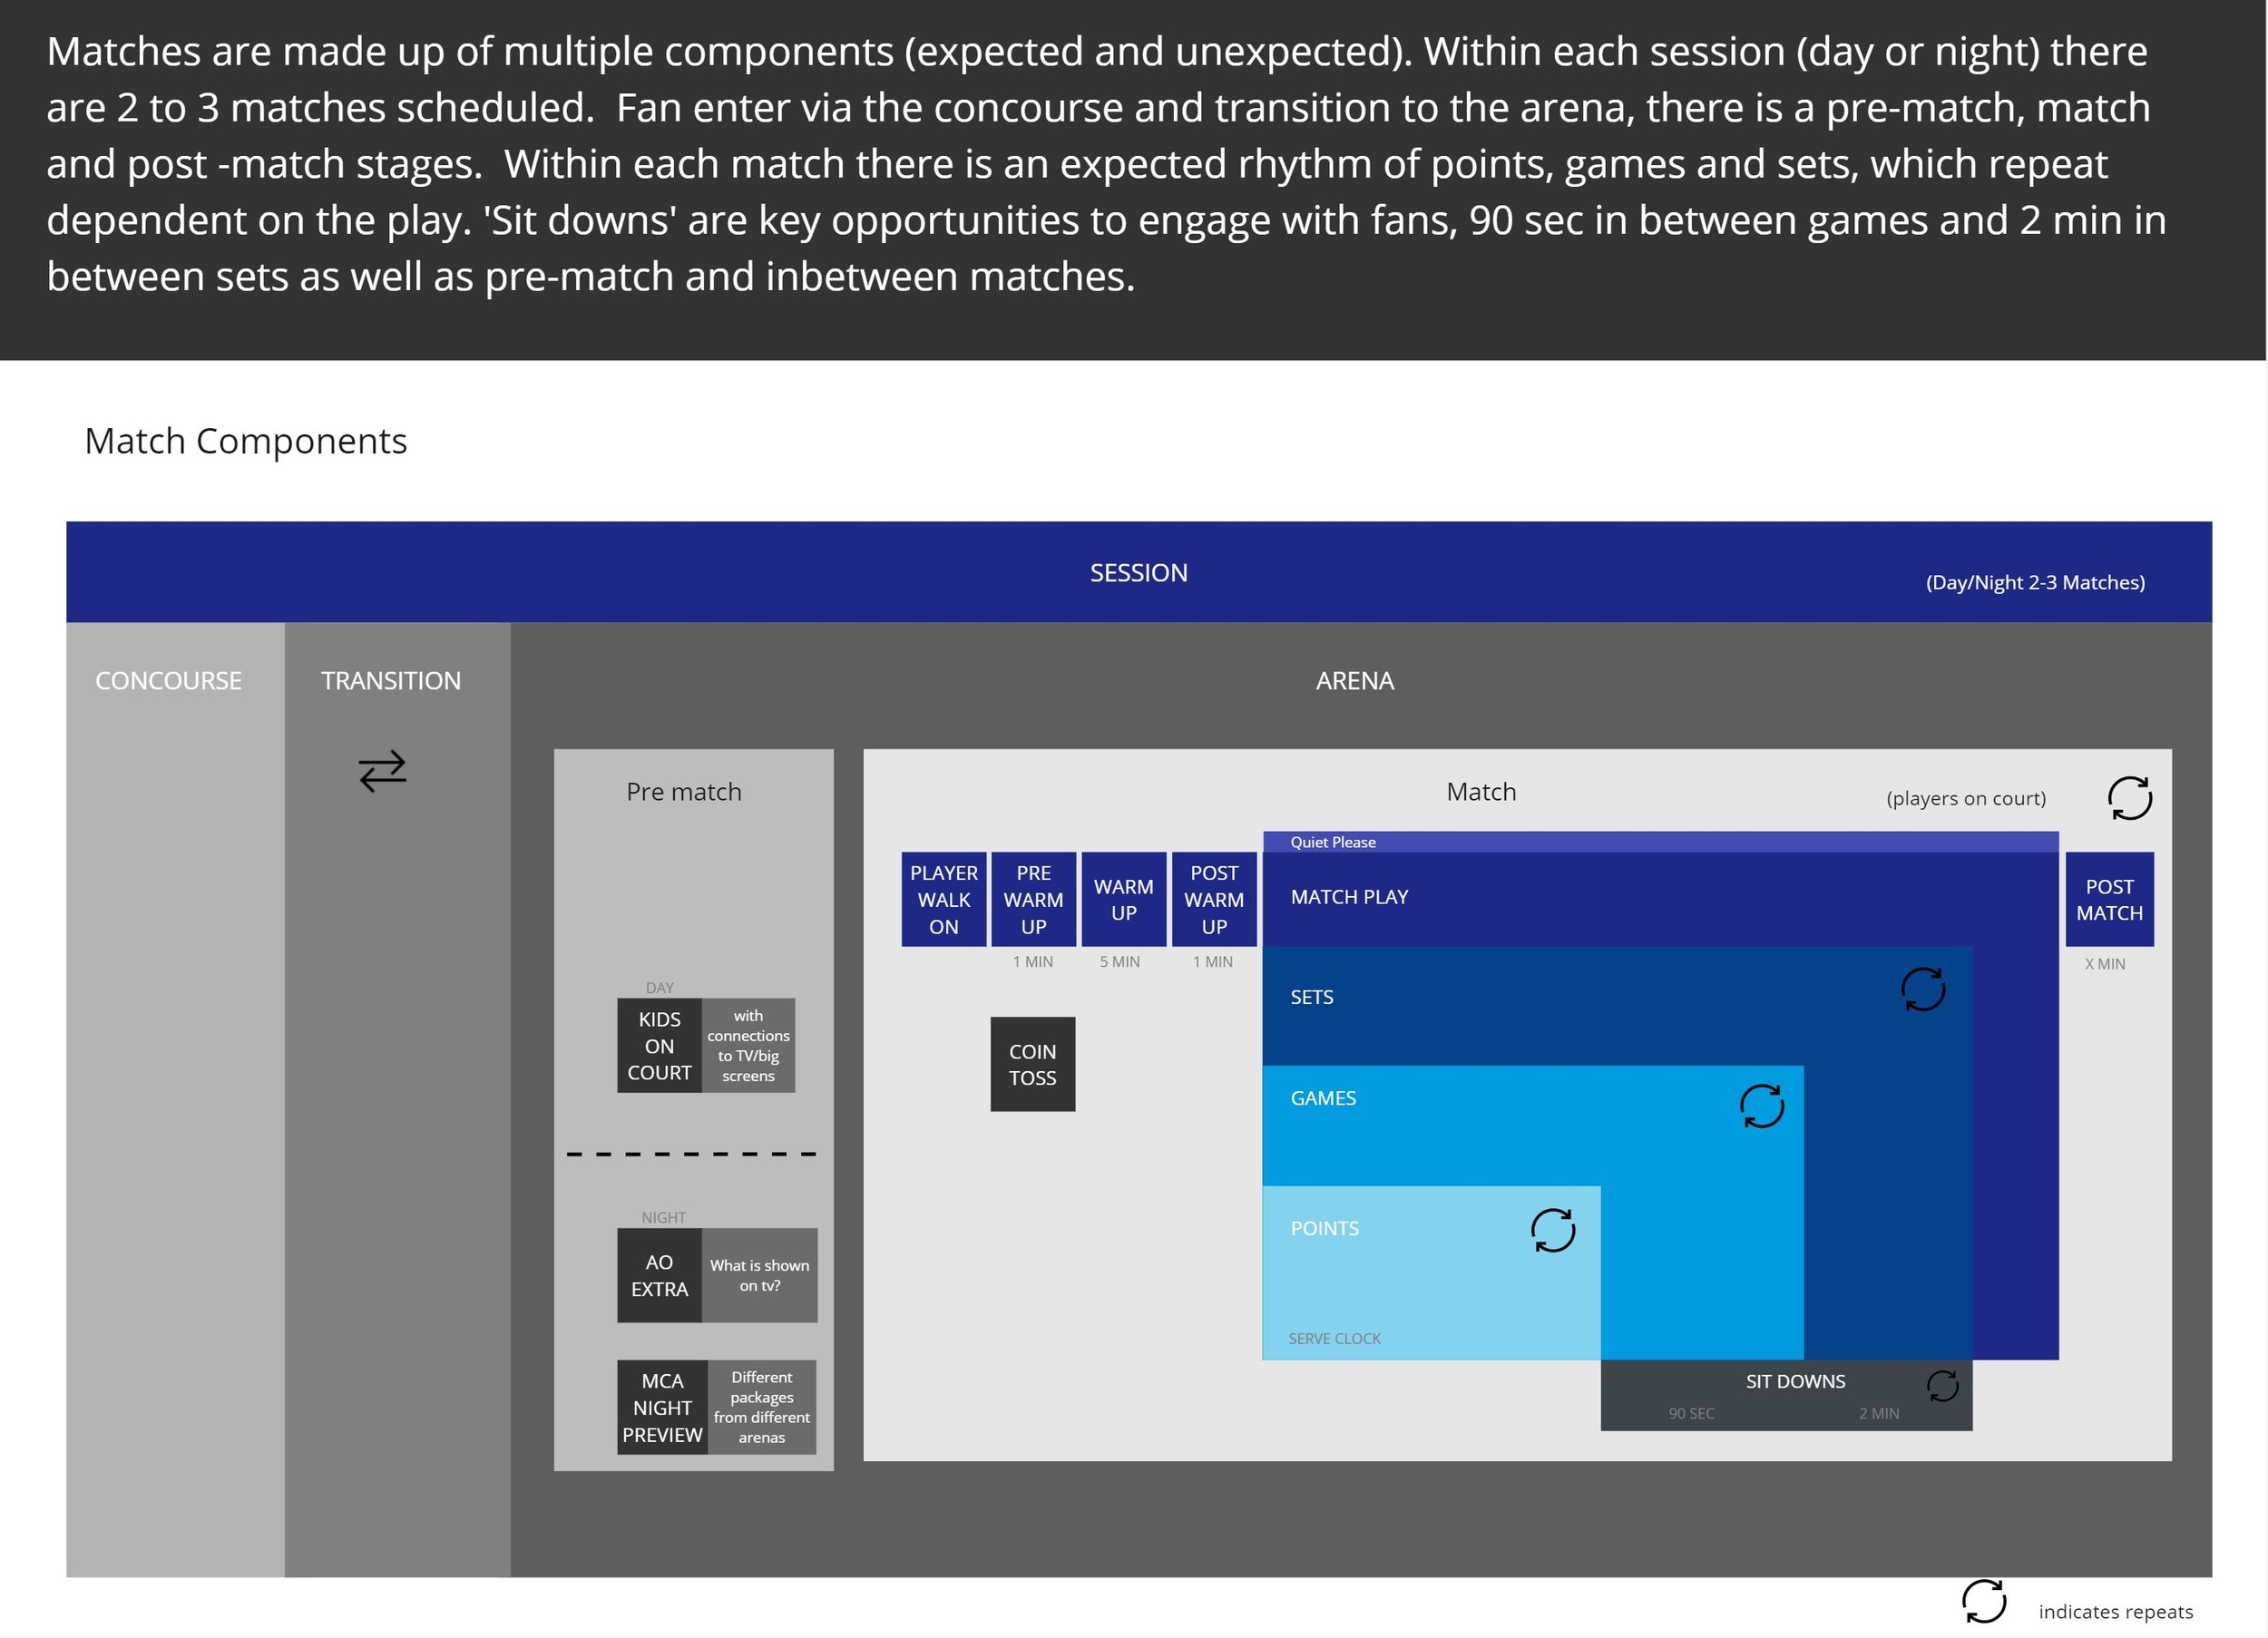Click the repeat icon in POINTS block
The height and width of the screenshot is (1638, 2268).
[1552, 1230]
